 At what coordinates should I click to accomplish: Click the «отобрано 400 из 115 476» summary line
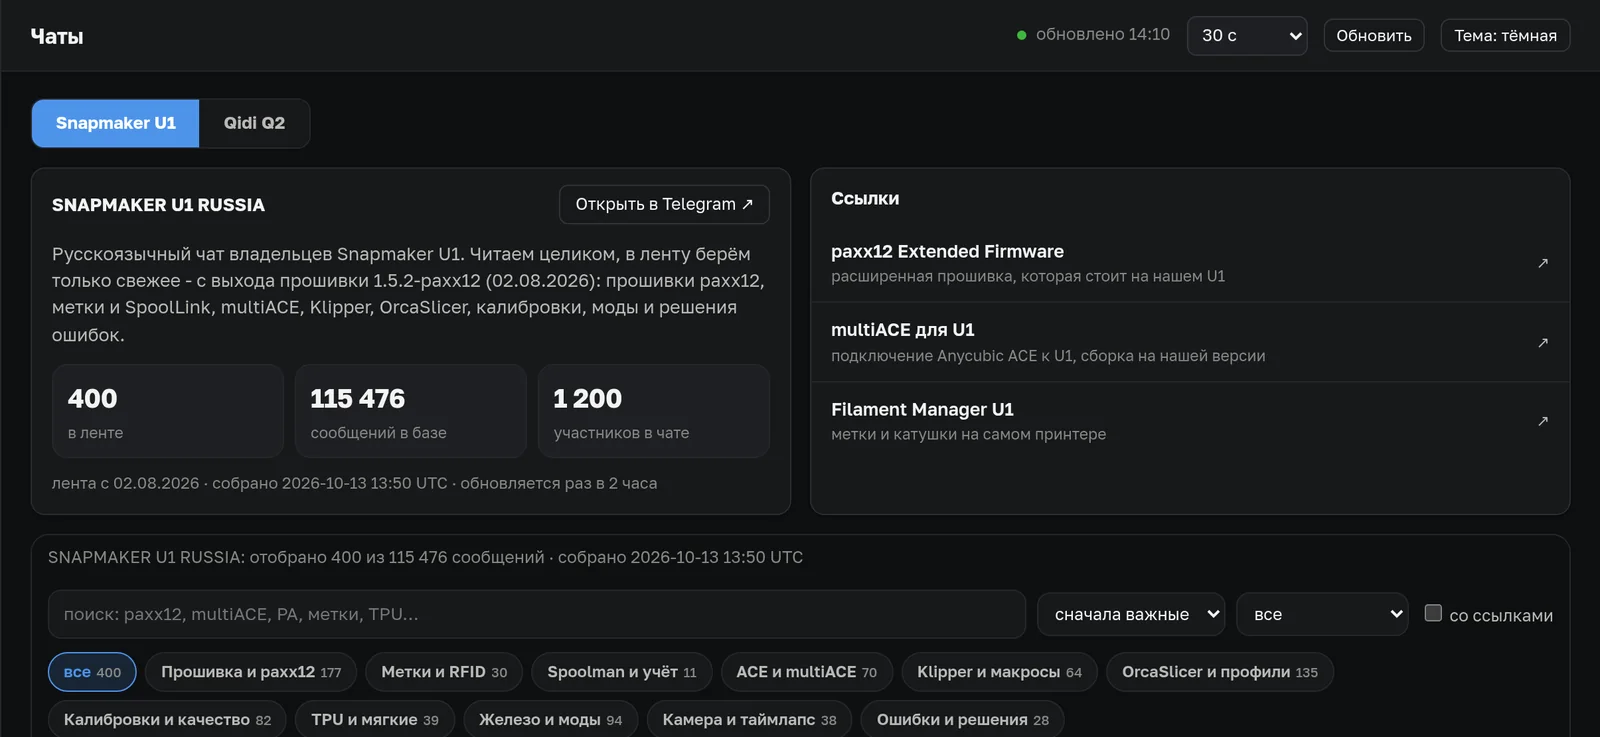425,557
